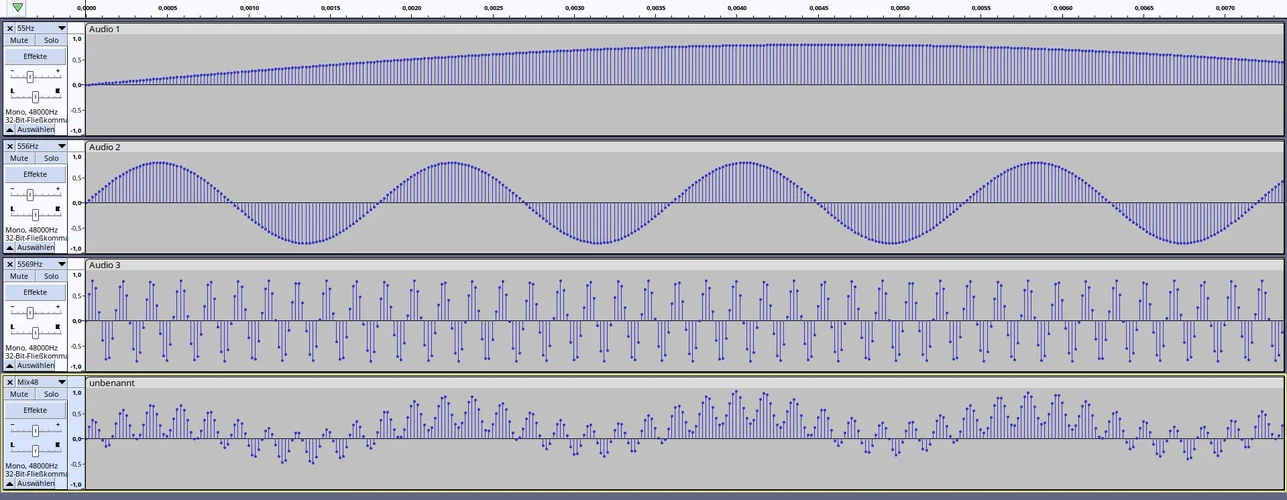Mute the 556Hz track
Viewport: 1287px width, 500px height.
19,158
